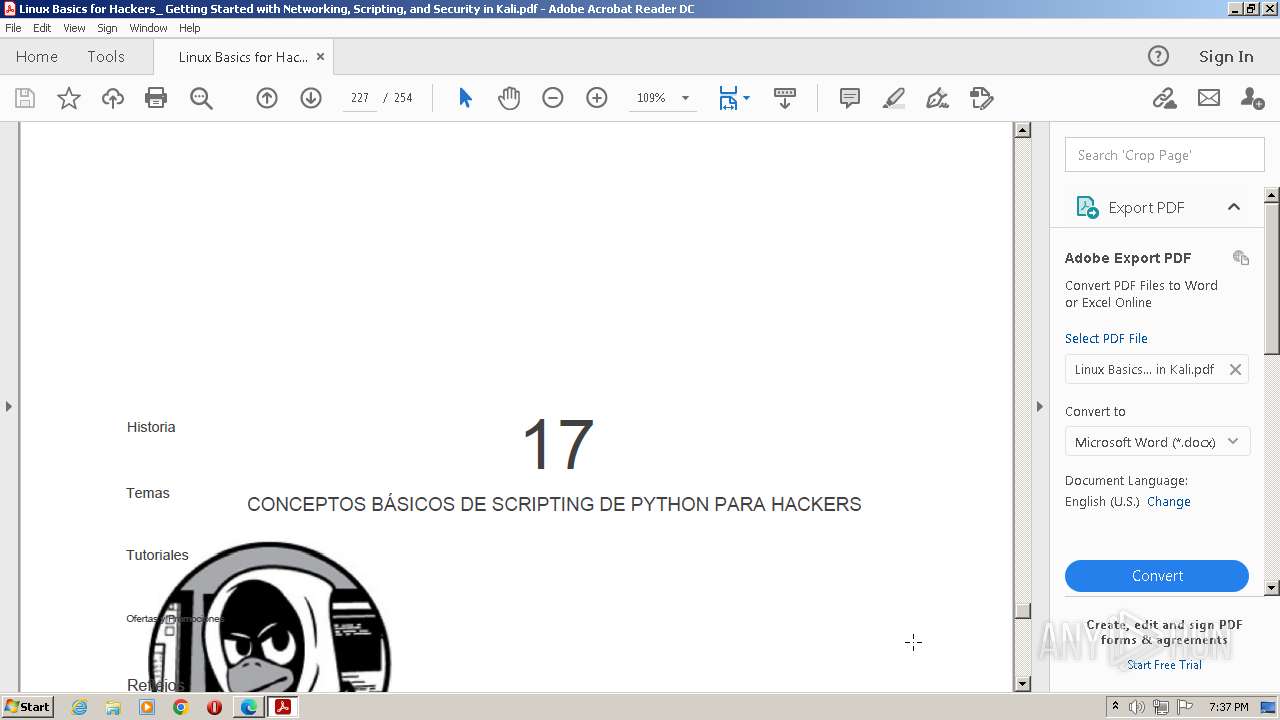Open Google Chrome from the taskbar

pyautogui.click(x=180, y=707)
